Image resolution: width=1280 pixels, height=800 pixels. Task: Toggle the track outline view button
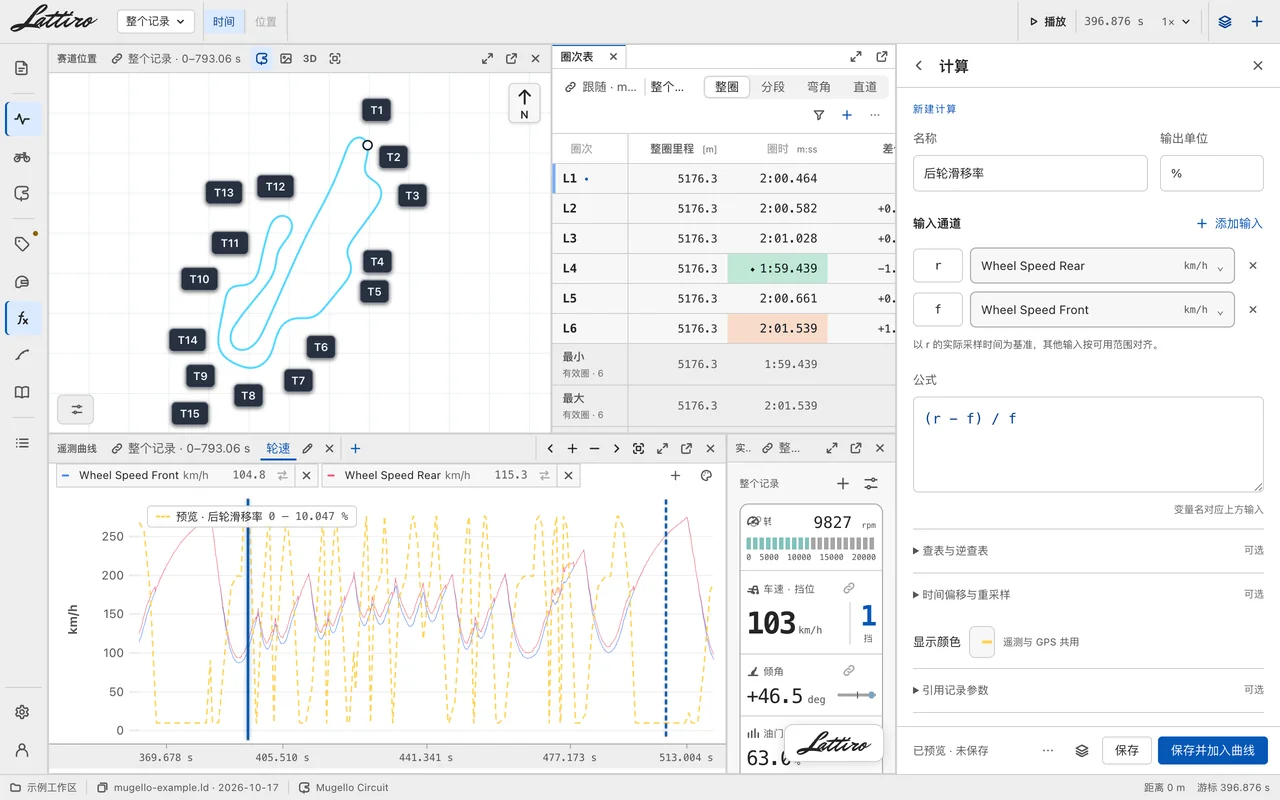click(x=262, y=59)
